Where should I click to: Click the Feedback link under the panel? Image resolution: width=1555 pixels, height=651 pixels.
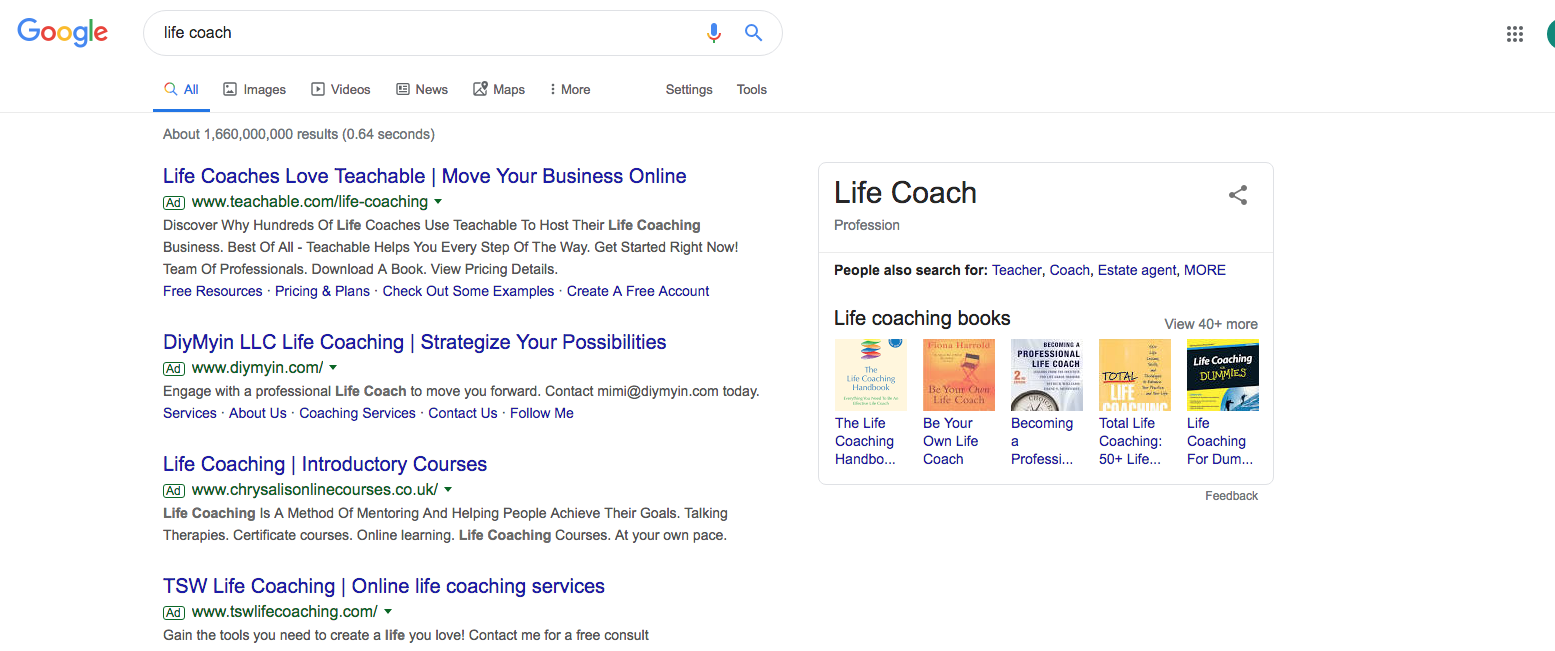(1232, 496)
